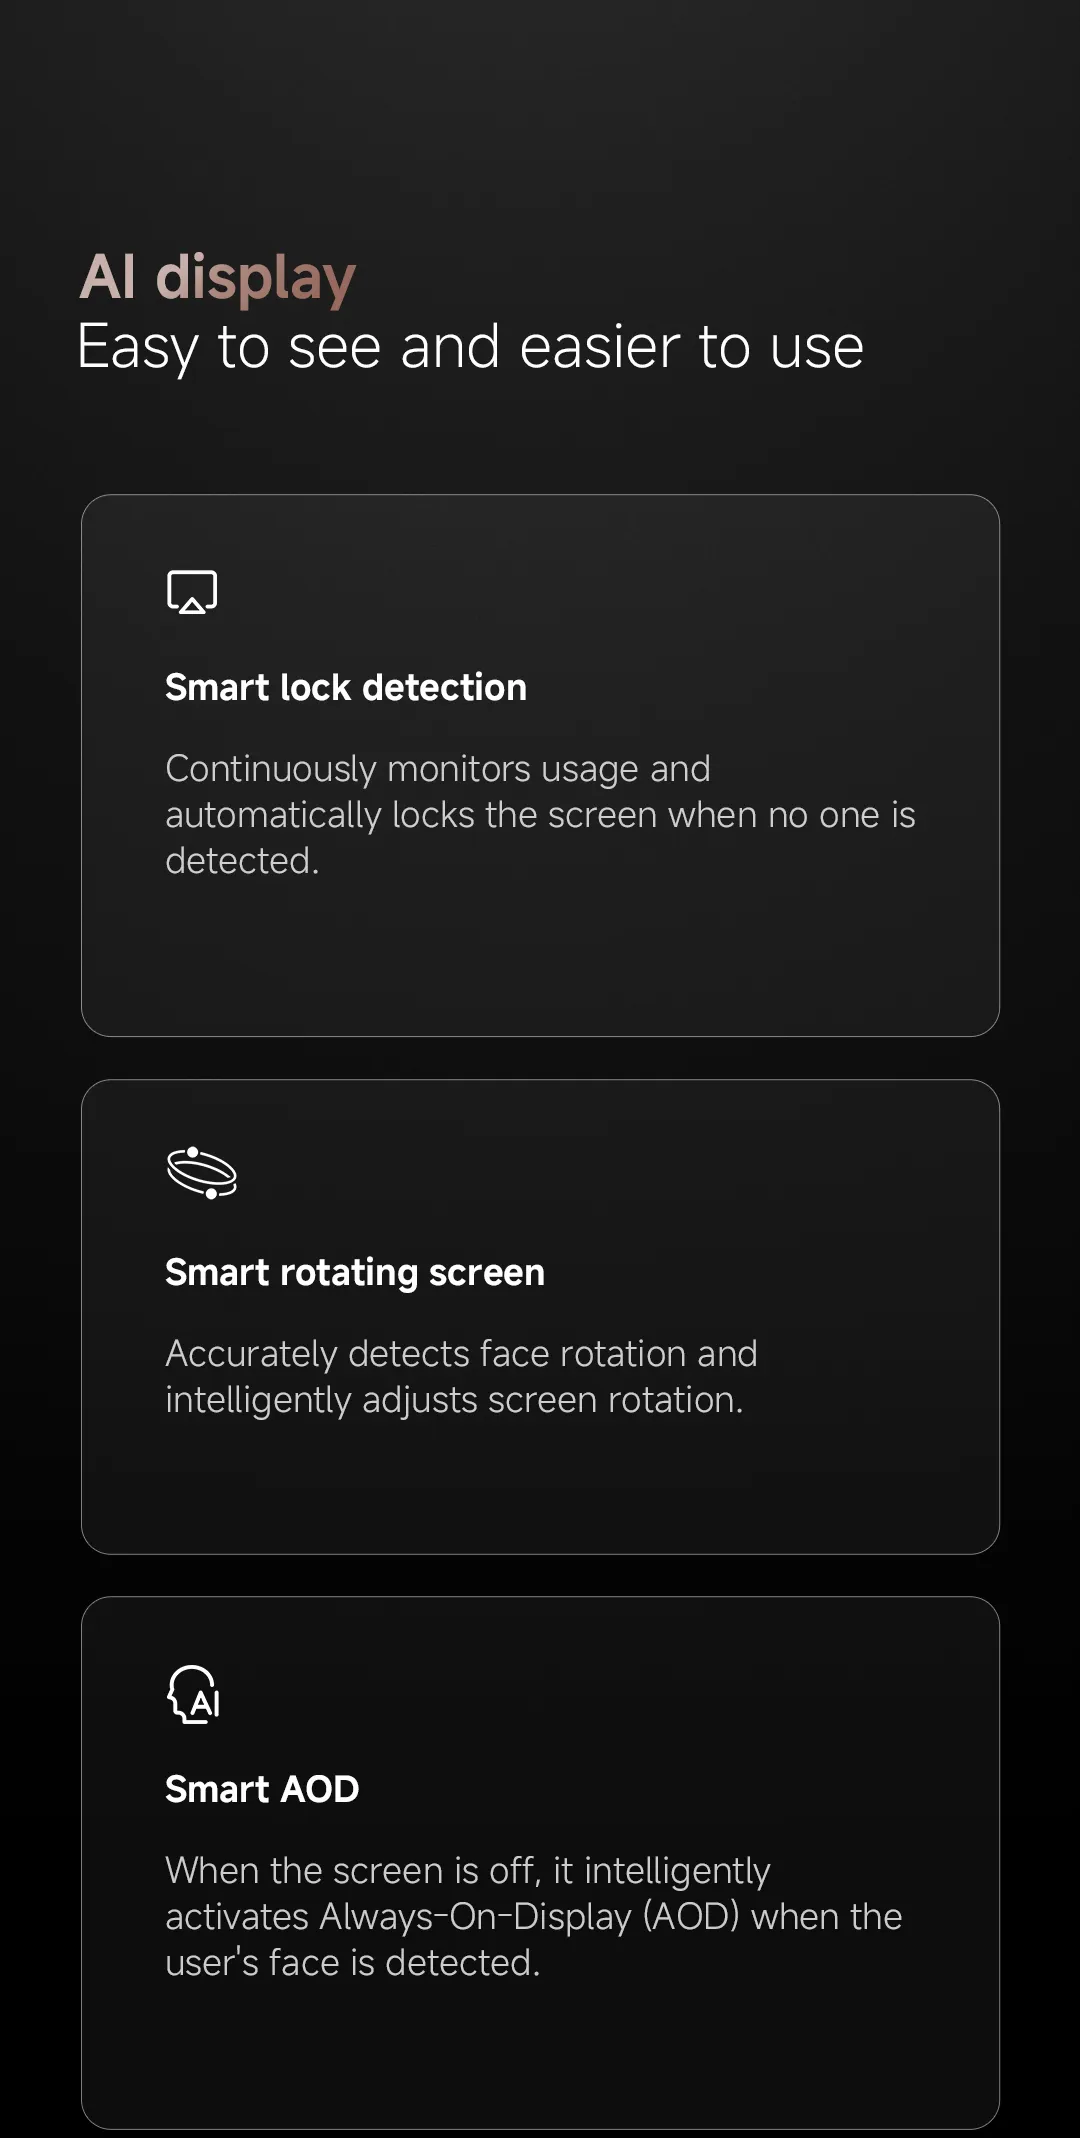Viewport: 1080px width, 2138px height.
Task: Click the lone word 'detected.' in lock card
Action: 242,861
